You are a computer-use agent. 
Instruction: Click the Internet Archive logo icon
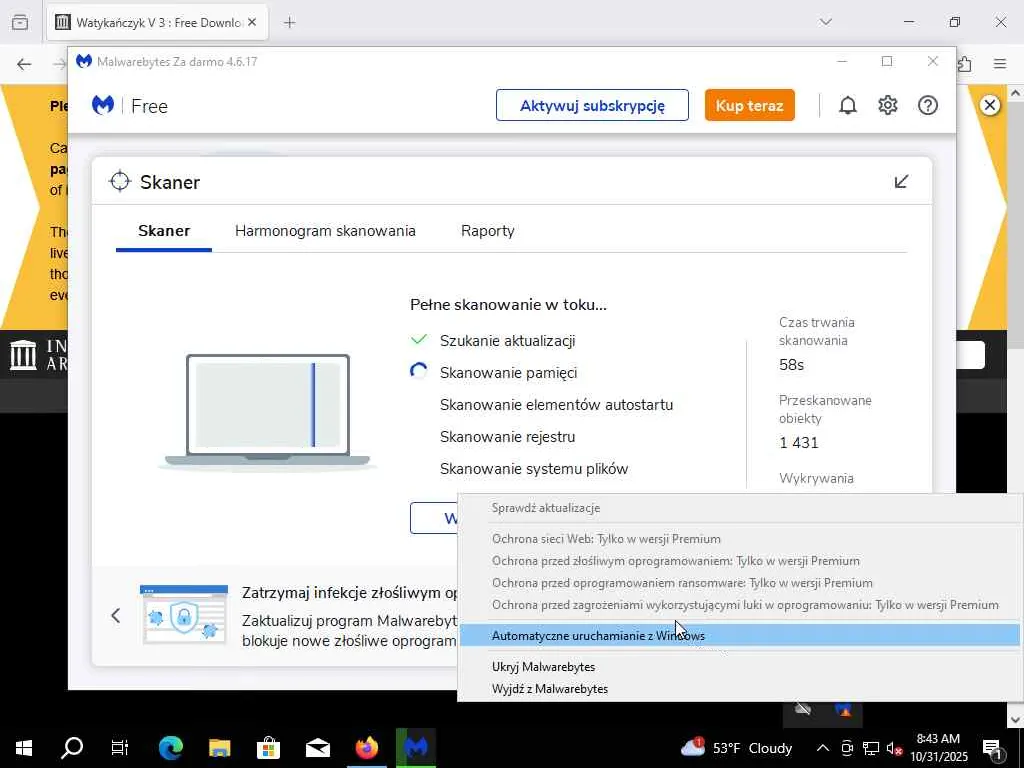[24, 355]
